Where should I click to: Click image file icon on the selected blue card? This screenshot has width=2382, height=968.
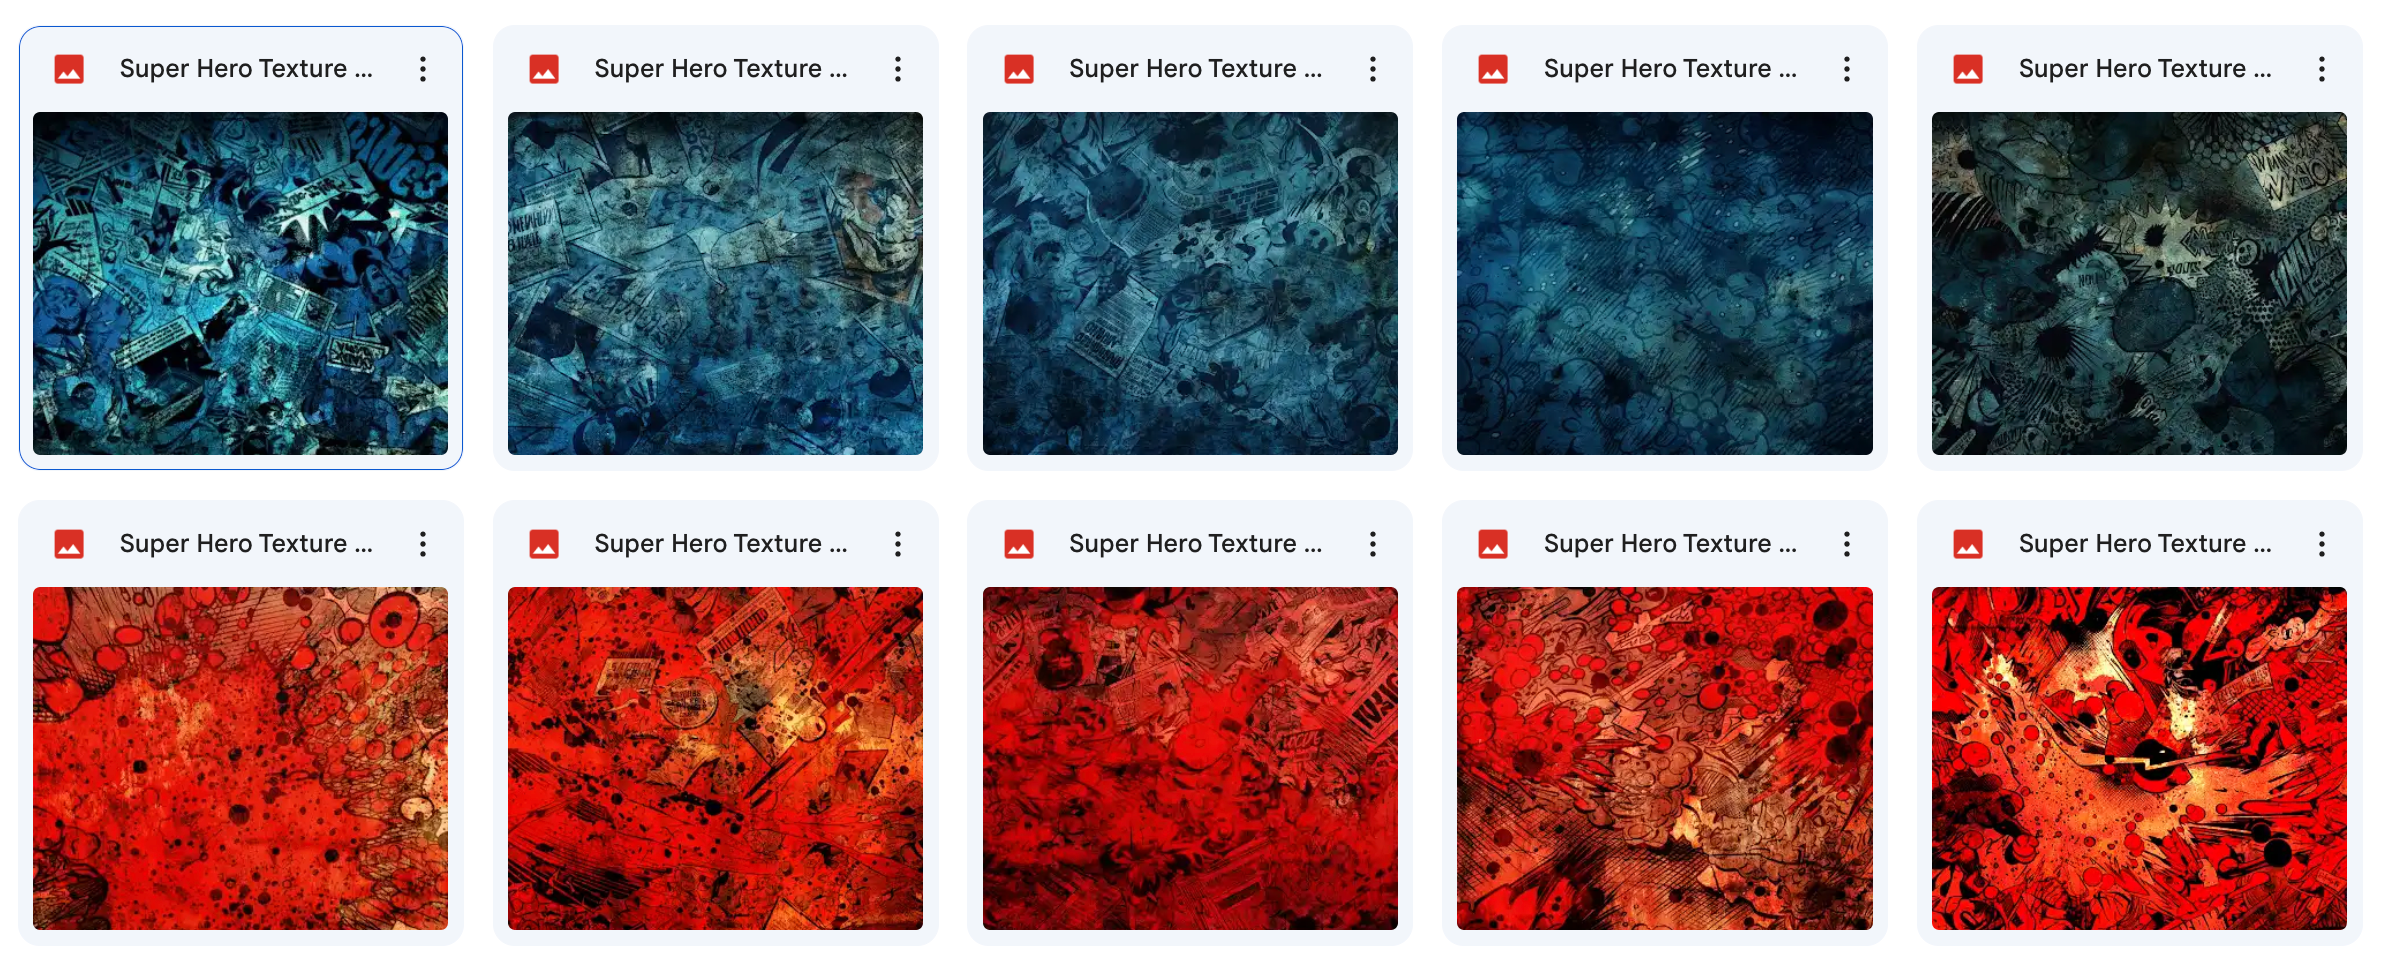69,69
